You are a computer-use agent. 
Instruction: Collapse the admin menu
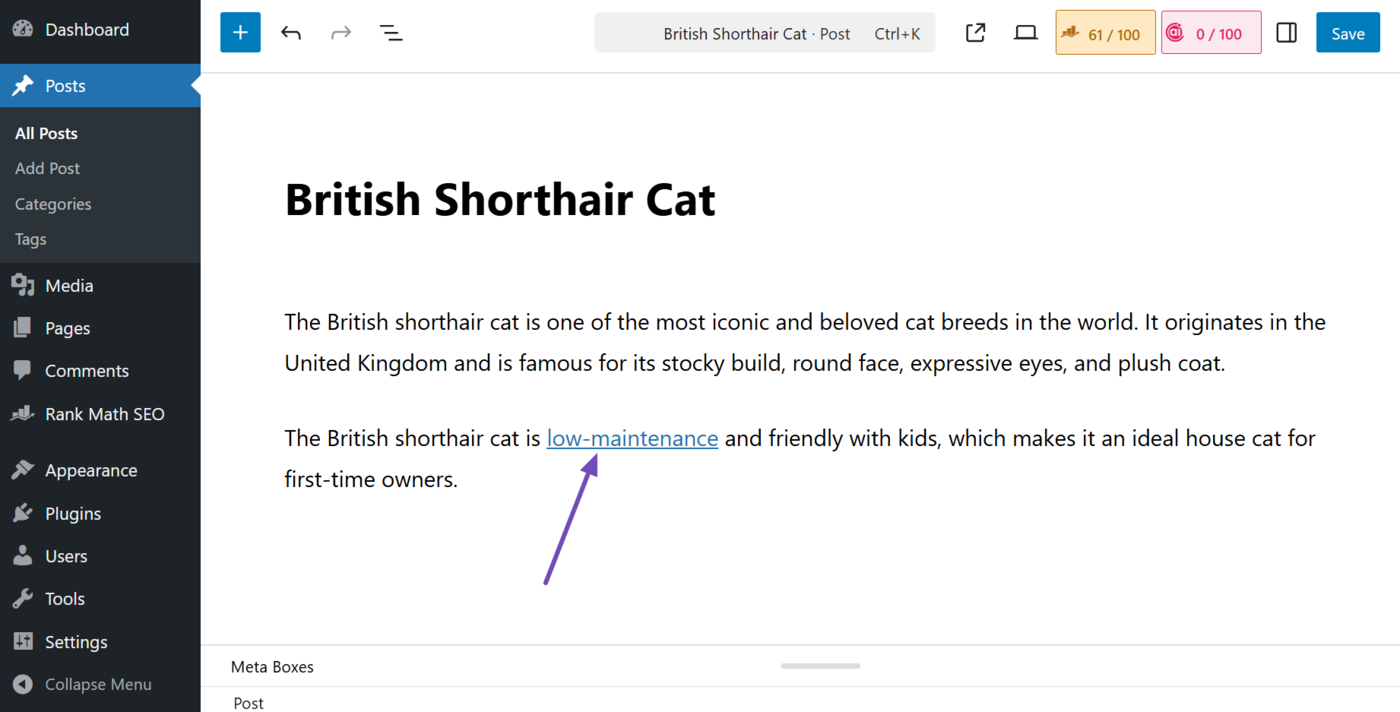81,684
